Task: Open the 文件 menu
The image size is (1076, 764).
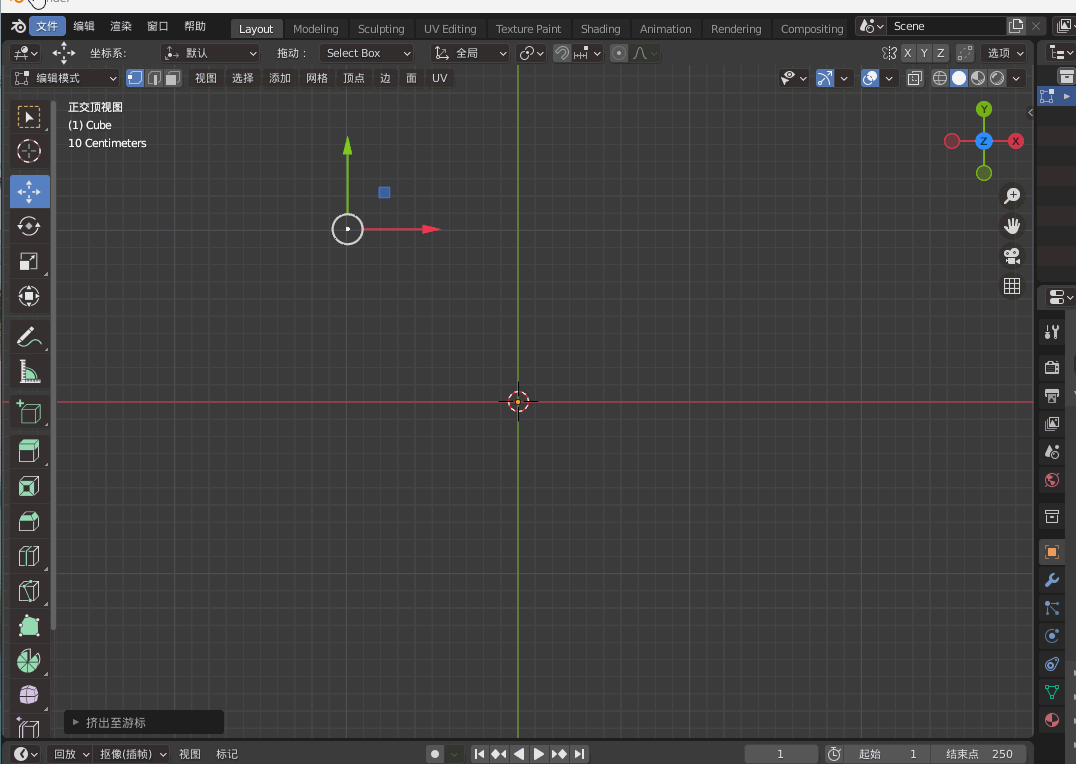Action: (47, 26)
